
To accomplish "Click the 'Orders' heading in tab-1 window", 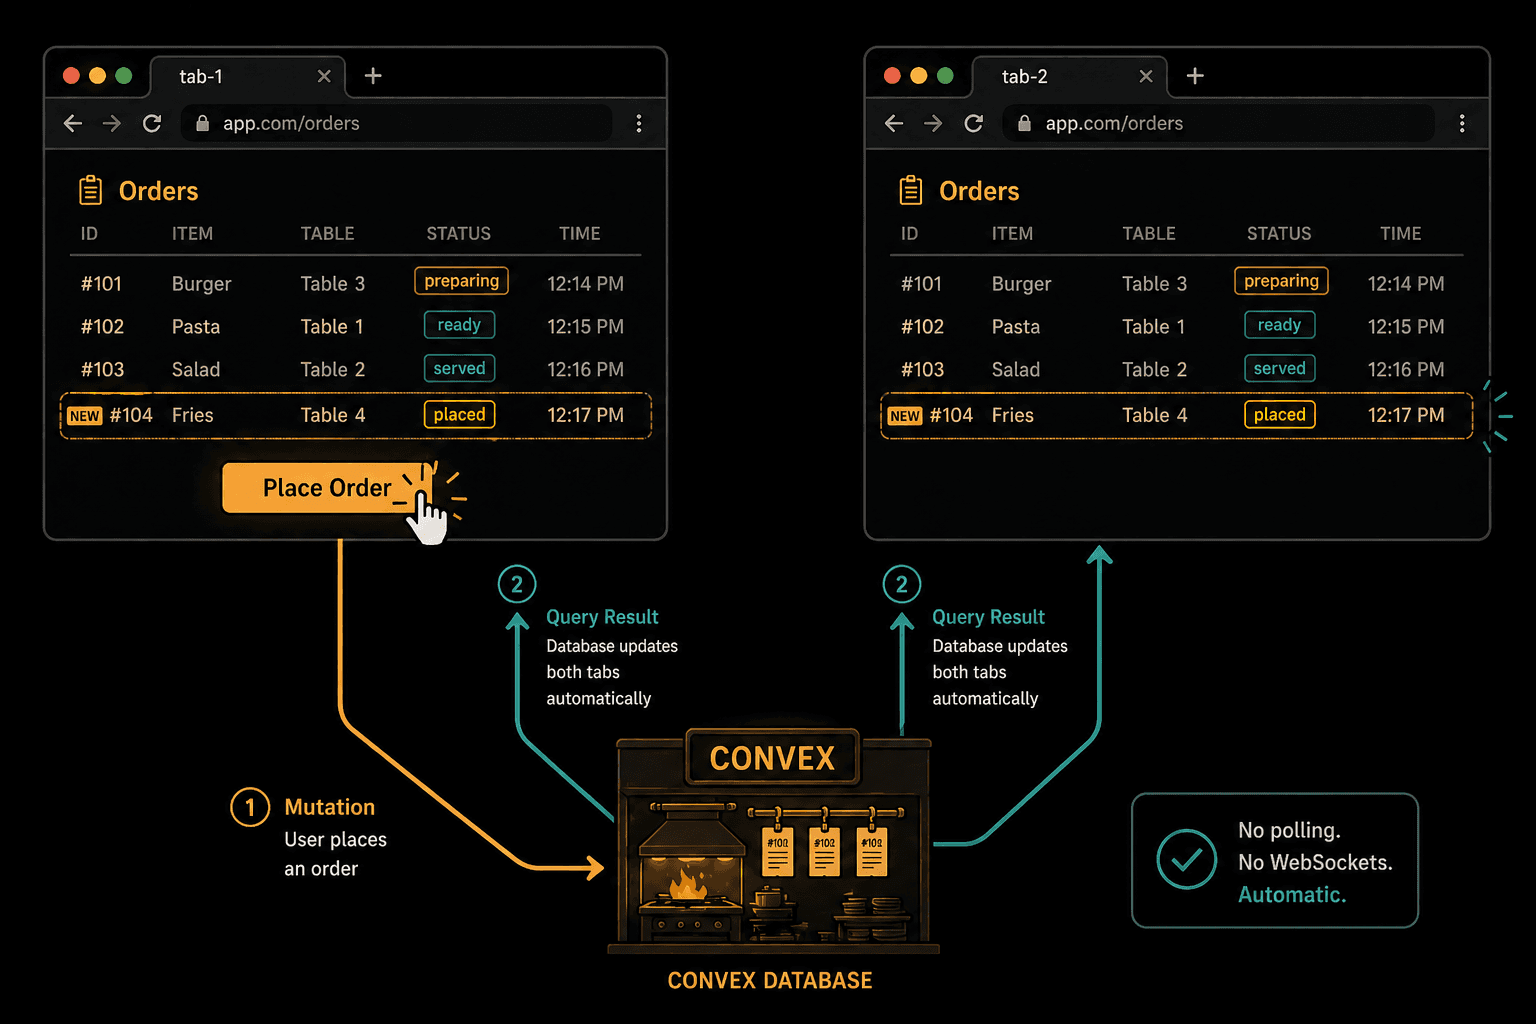I will [158, 191].
